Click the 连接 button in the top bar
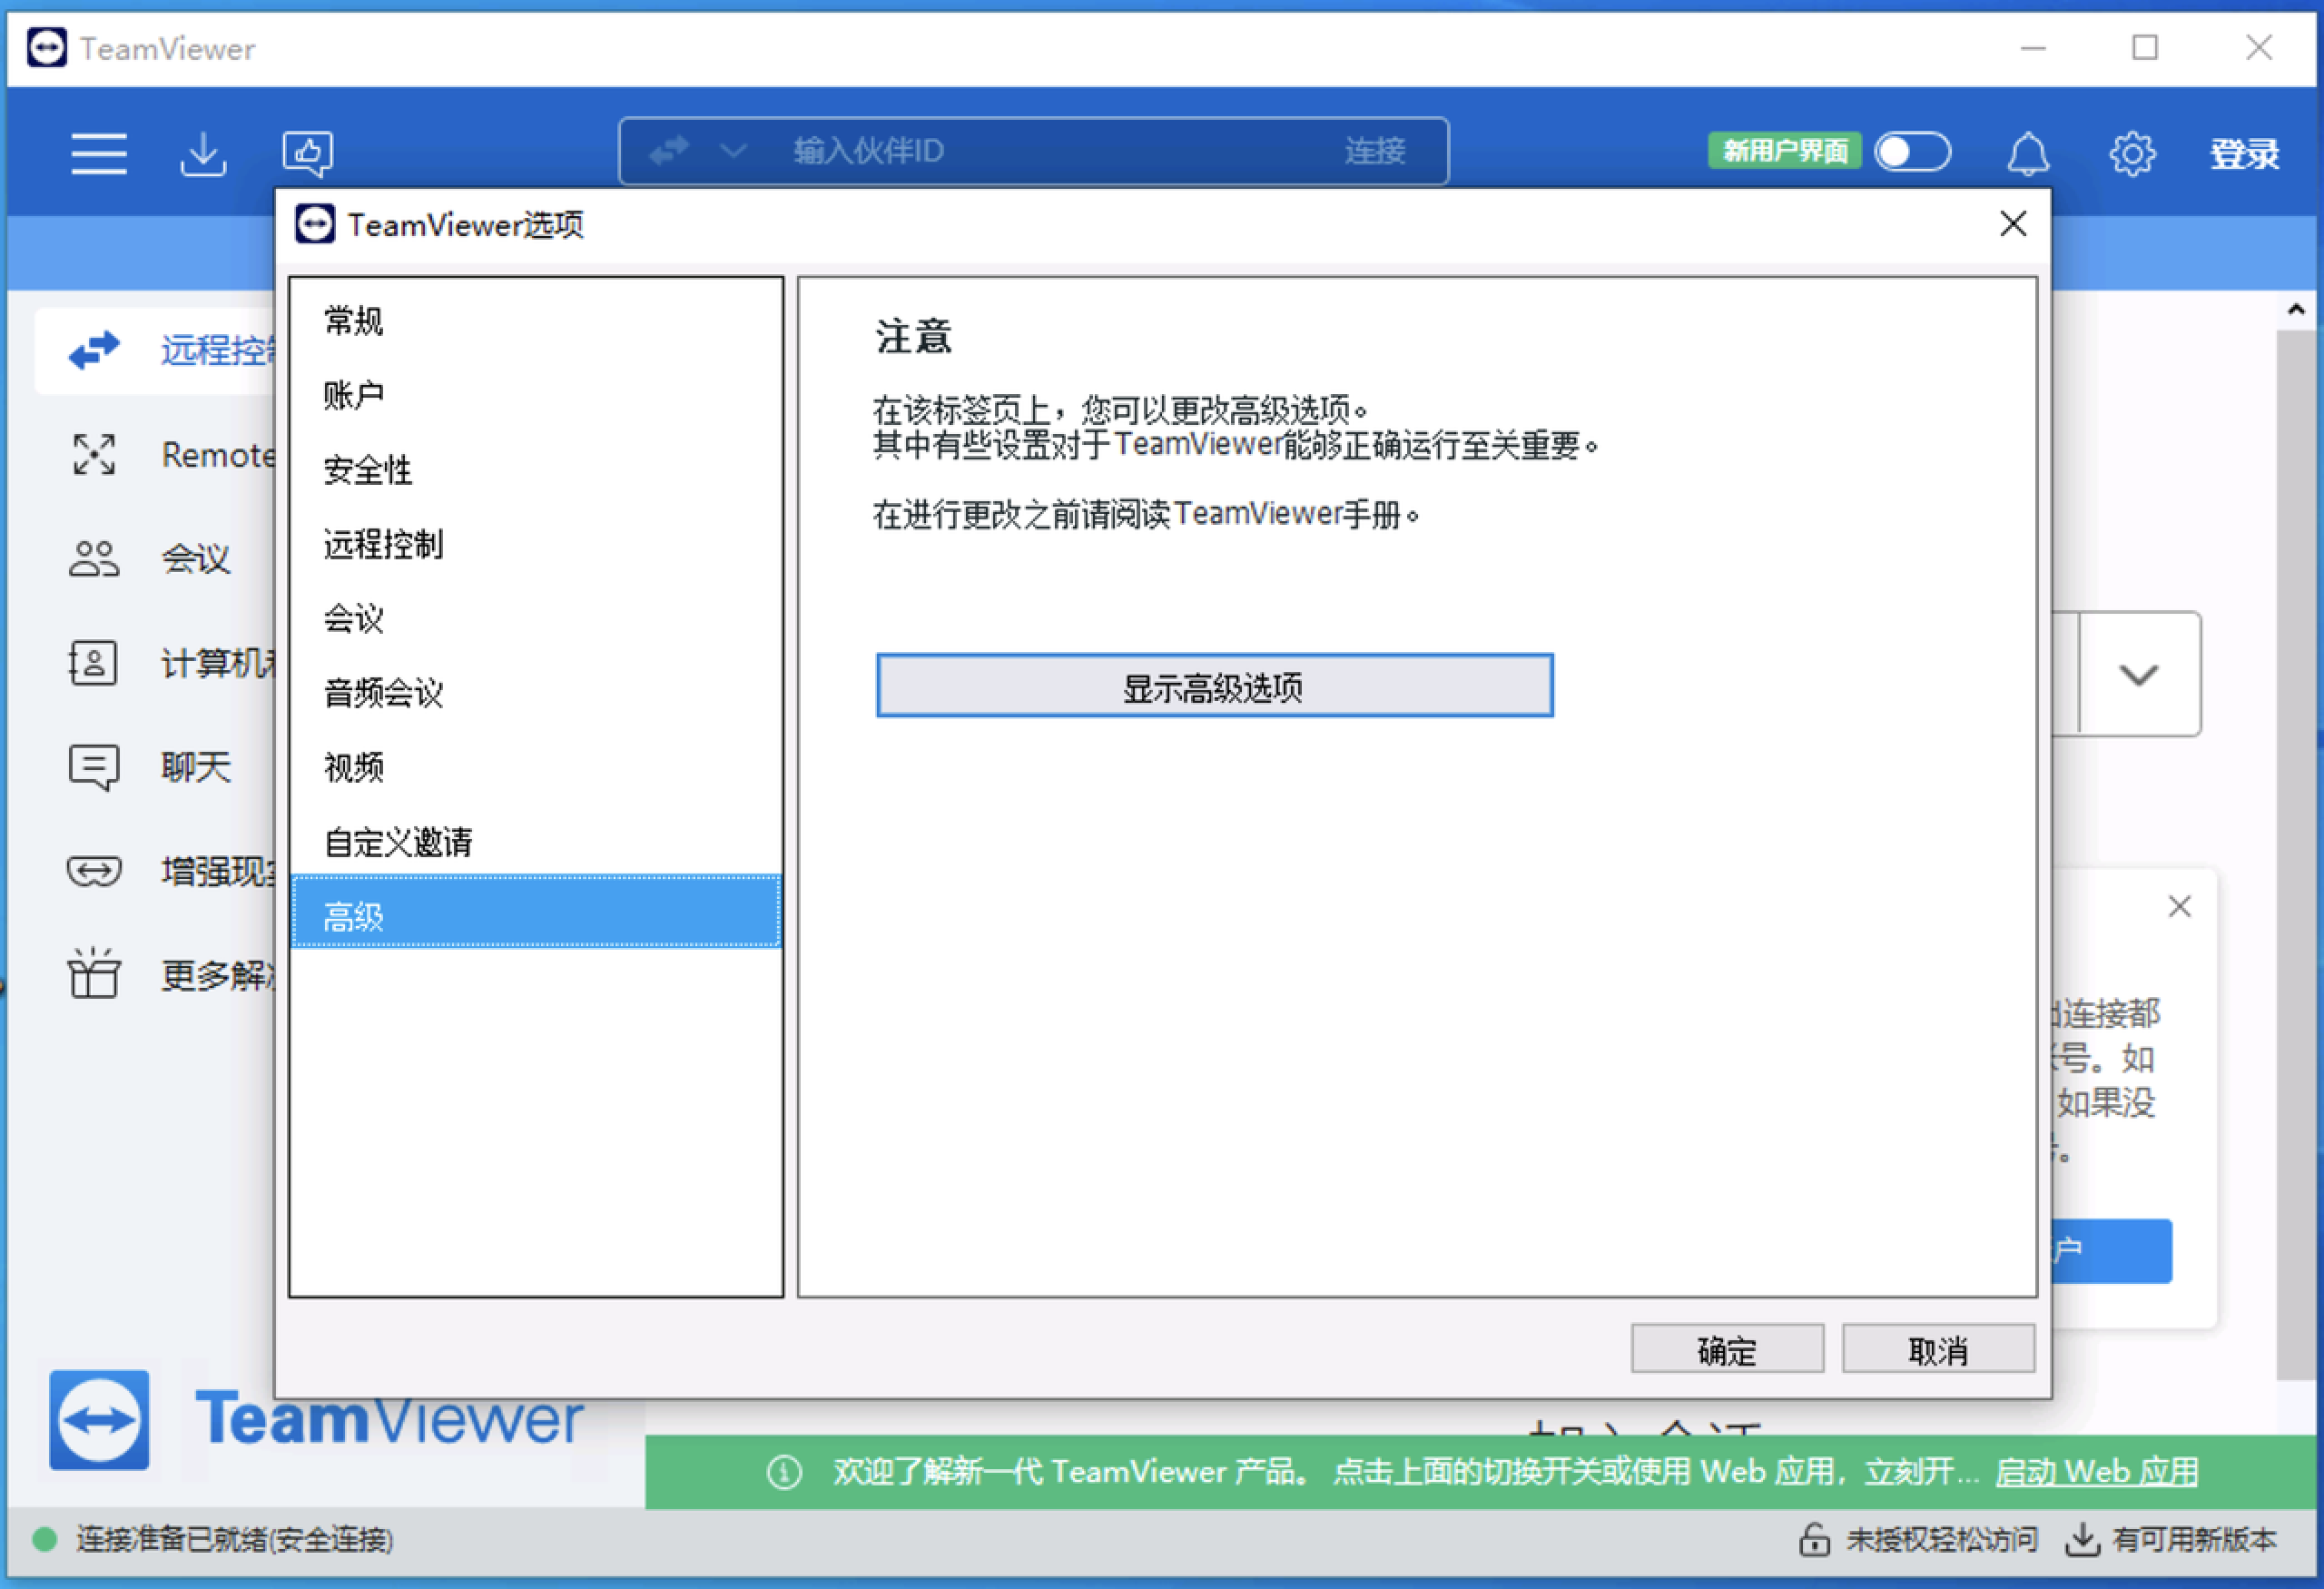The width and height of the screenshot is (2324, 1589). point(1375,151)
